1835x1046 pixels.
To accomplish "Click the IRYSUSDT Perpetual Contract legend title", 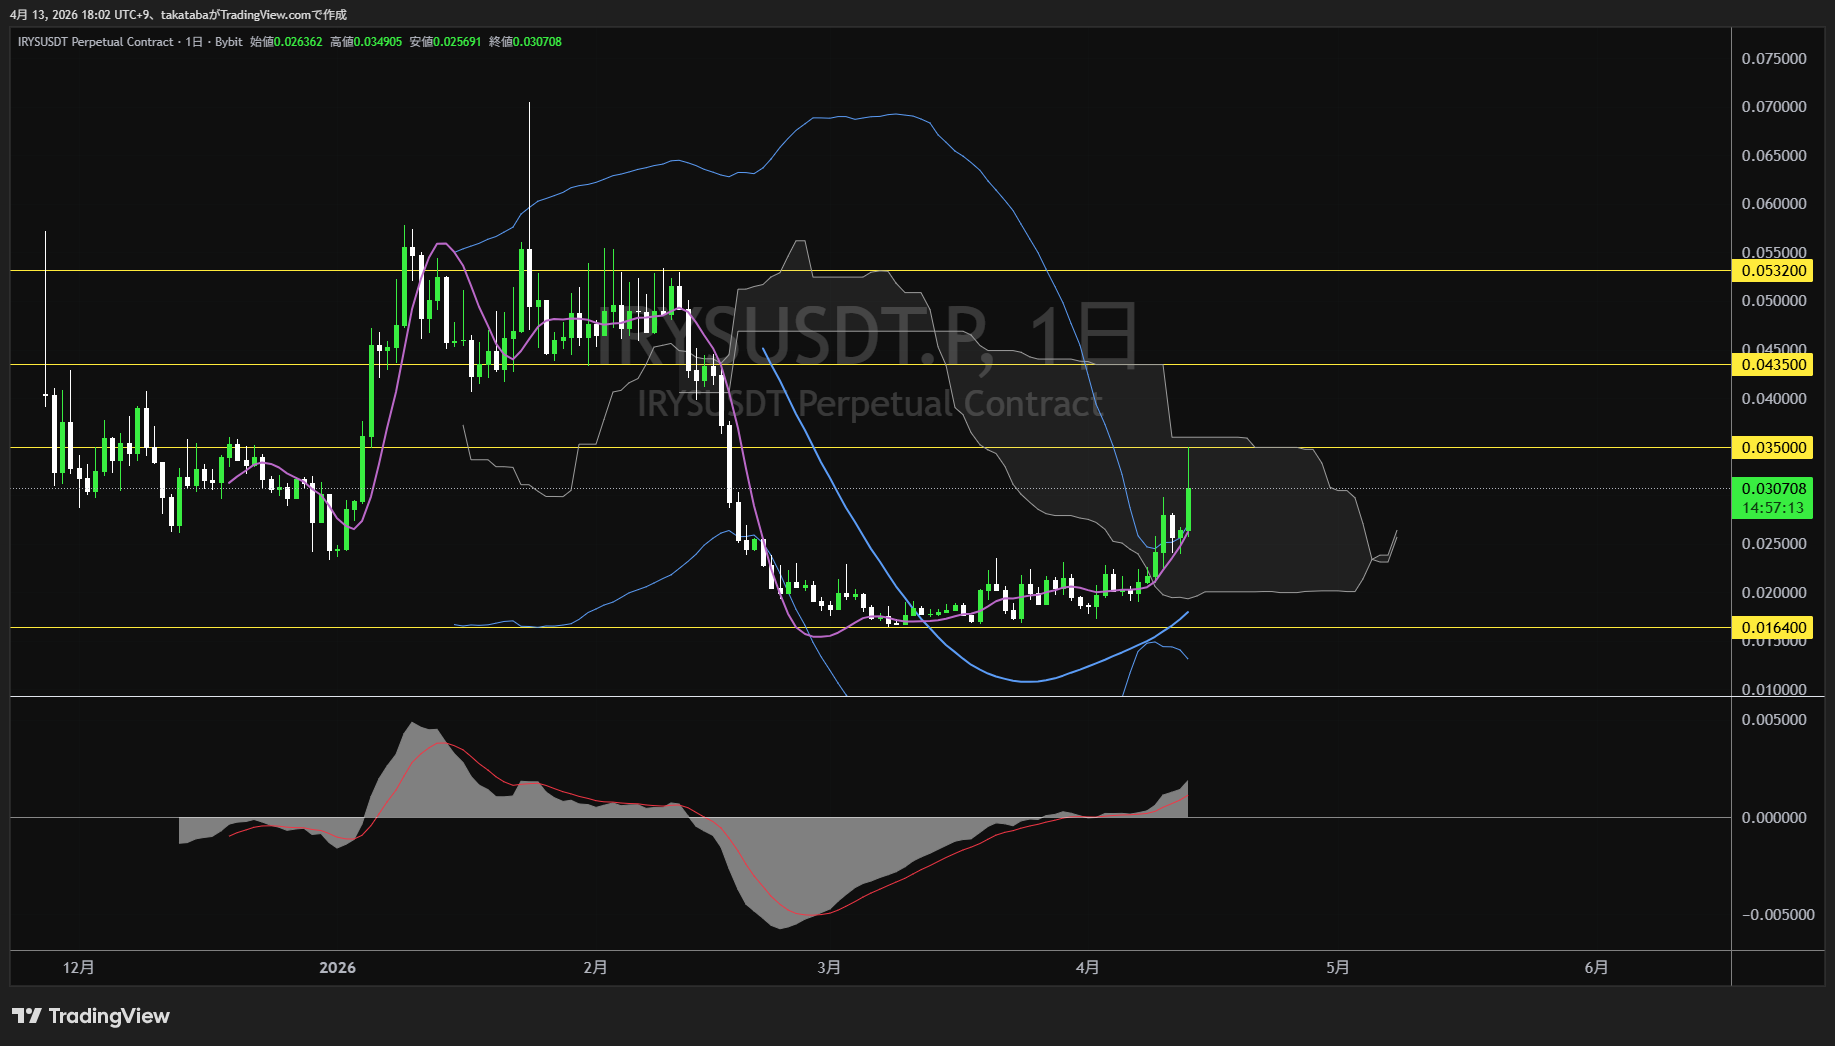I will (96, 42).
